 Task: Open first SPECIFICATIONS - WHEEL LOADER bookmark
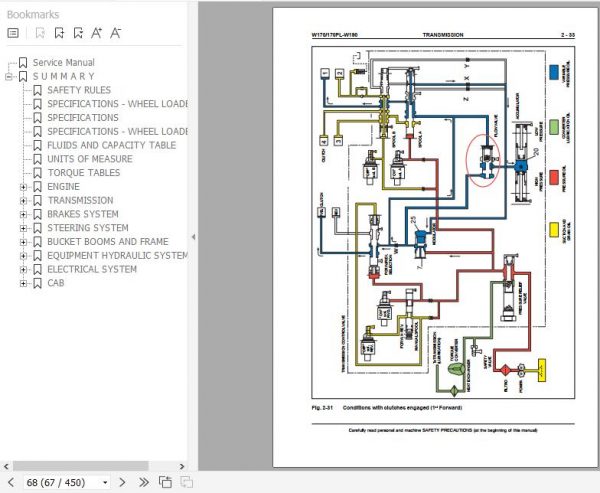tap(117, 104)
